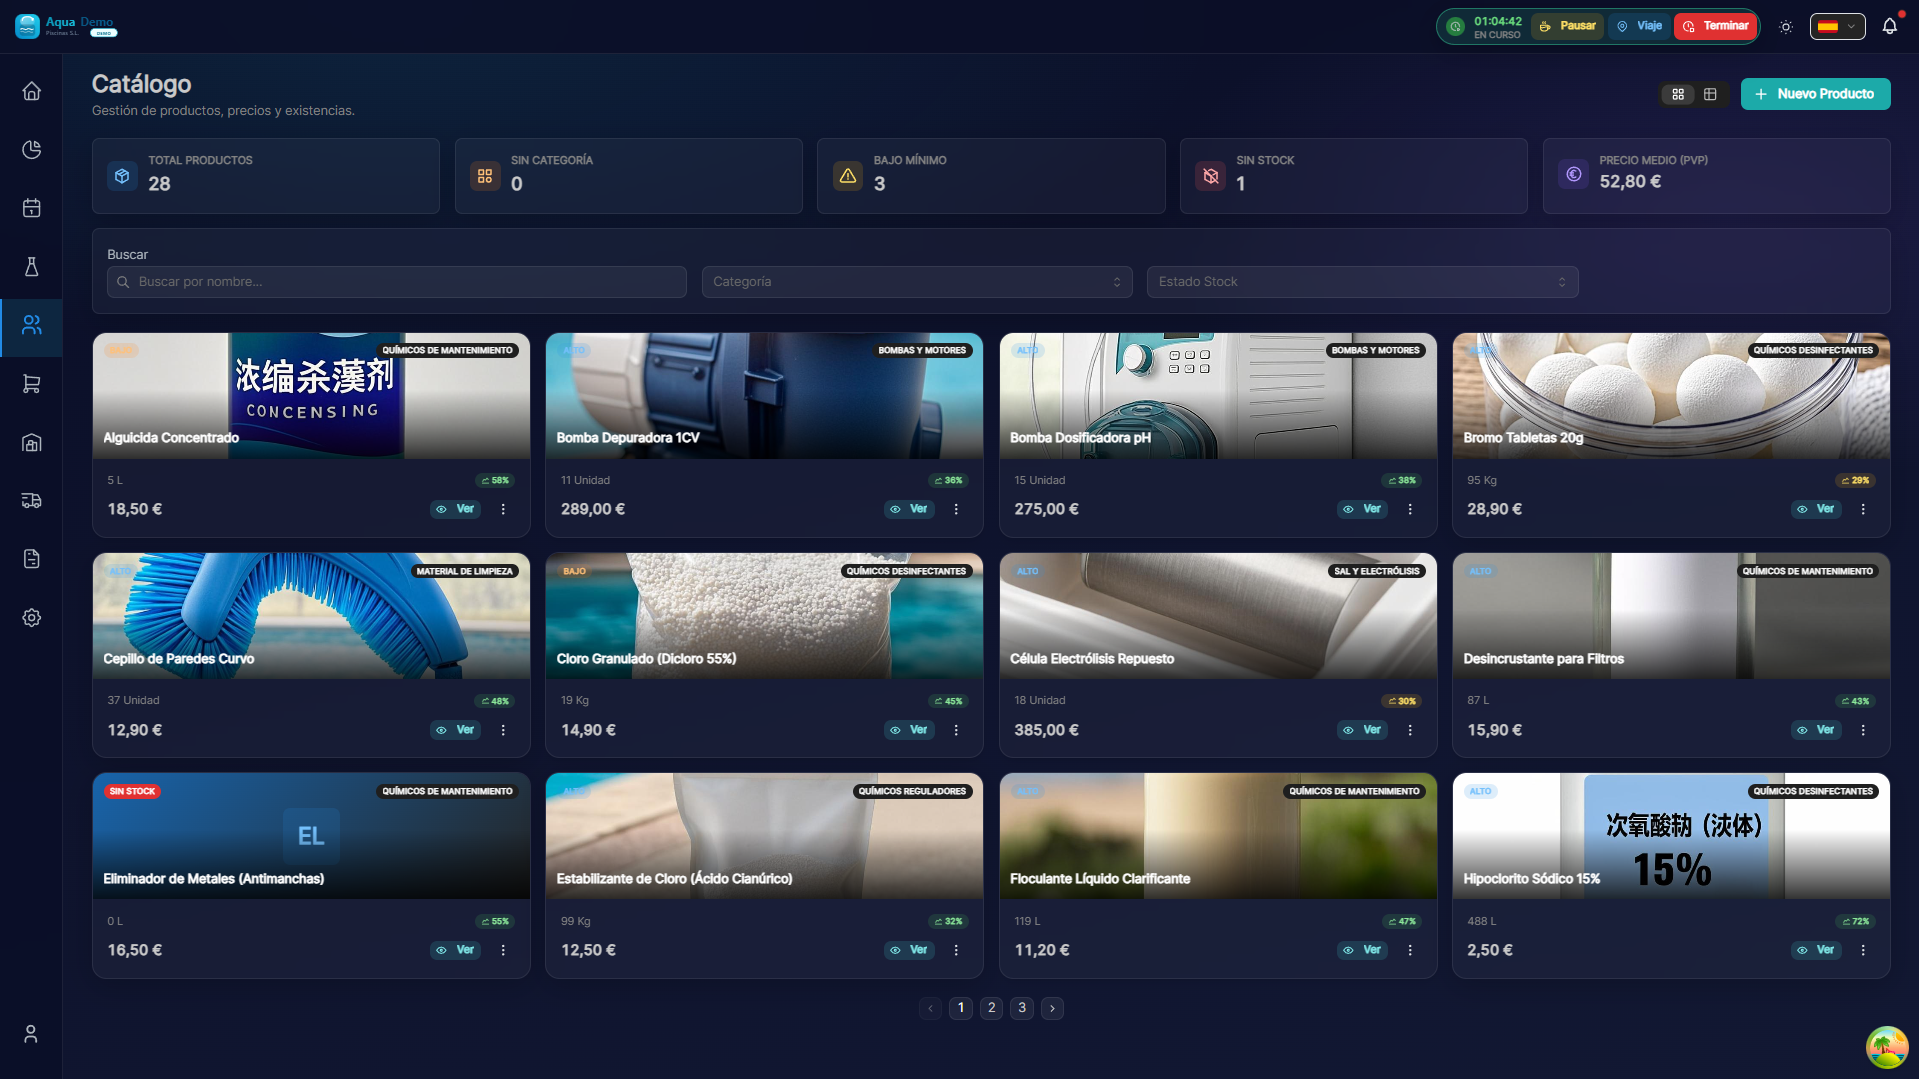Open the user profile icon at sidebar bottom
The width and height of the screenshot is (1919, 1079).
31,1034
